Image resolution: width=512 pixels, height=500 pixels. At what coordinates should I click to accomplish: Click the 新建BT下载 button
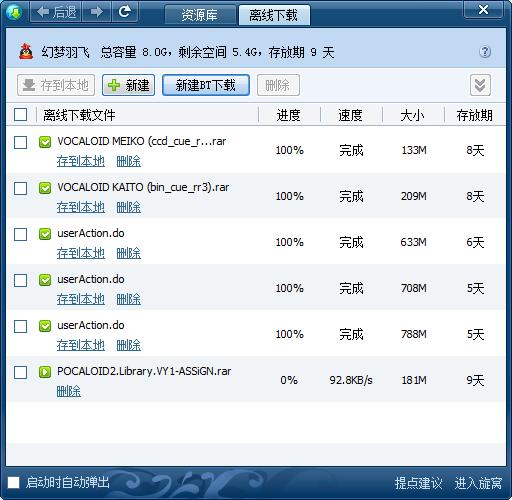coord(206,85)
